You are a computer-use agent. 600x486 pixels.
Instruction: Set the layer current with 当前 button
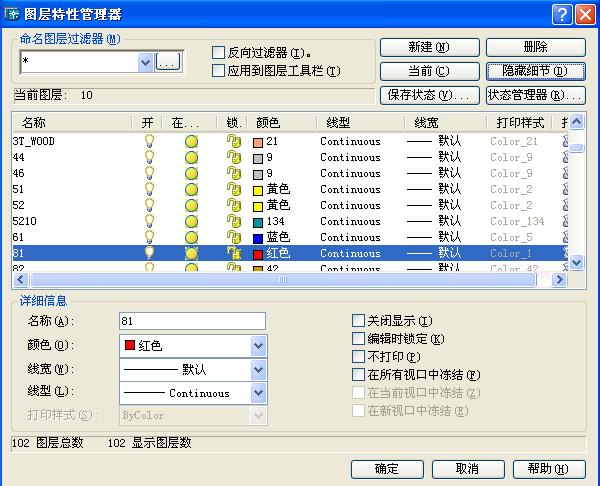[x=429, y=71]
